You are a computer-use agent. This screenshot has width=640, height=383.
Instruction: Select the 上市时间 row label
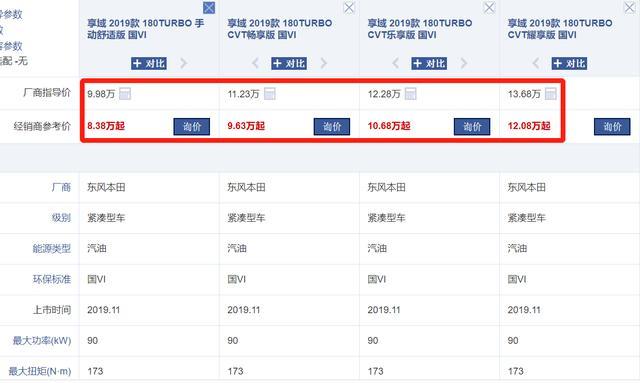(52, 310)
